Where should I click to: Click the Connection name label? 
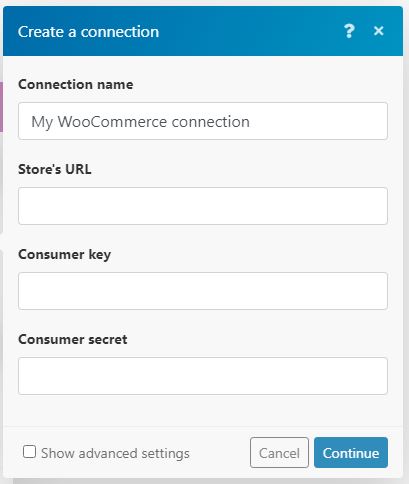click(76, 84)
